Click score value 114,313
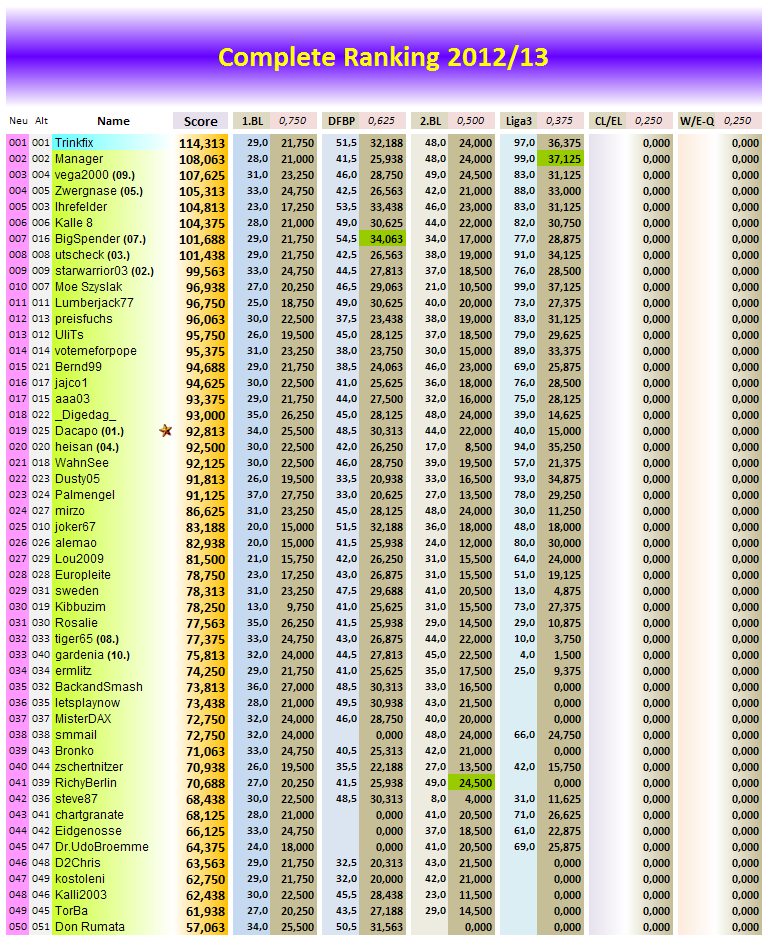The width and height of the screenshot is (768, 935). pos(202,143)
